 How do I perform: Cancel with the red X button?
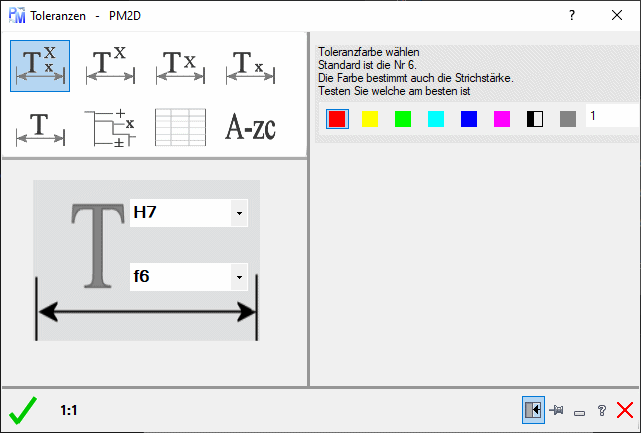(x=625, y=410)
